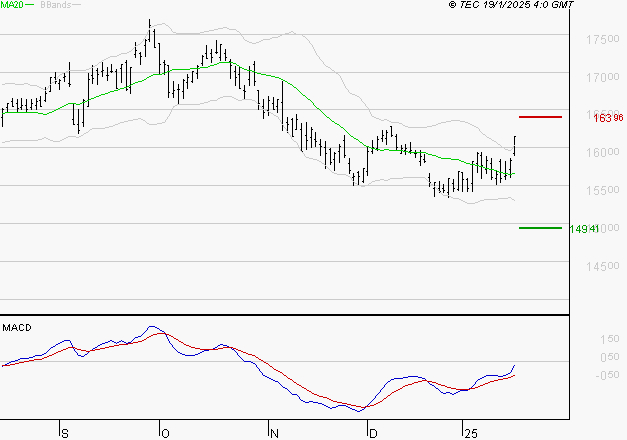Click the BBands legend label
Viewport: 627px width, 440px height.
56,5
